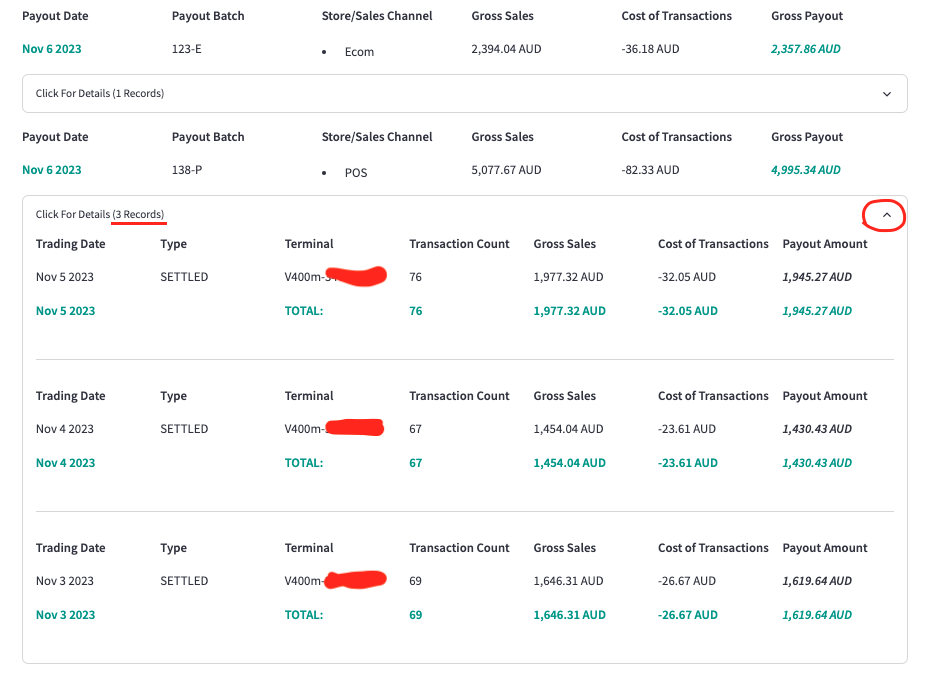
Task: Click the 2,357.86 AUD gross payout amount
Action: [x=806, y=48]
